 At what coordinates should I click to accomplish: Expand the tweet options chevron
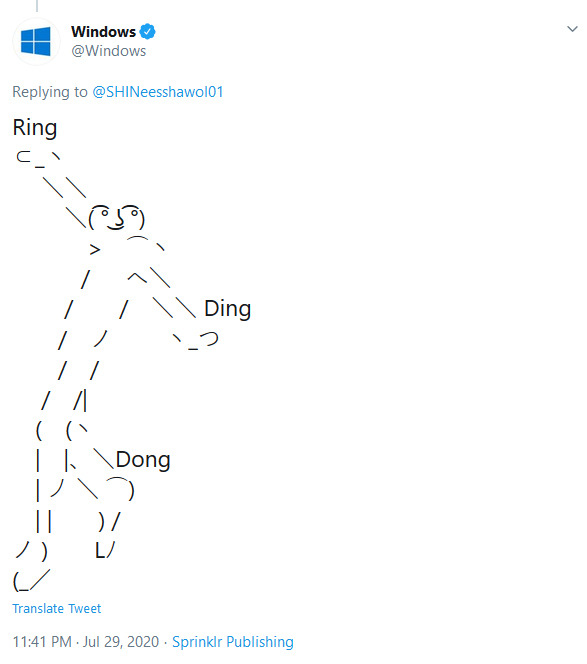point(572,29)
